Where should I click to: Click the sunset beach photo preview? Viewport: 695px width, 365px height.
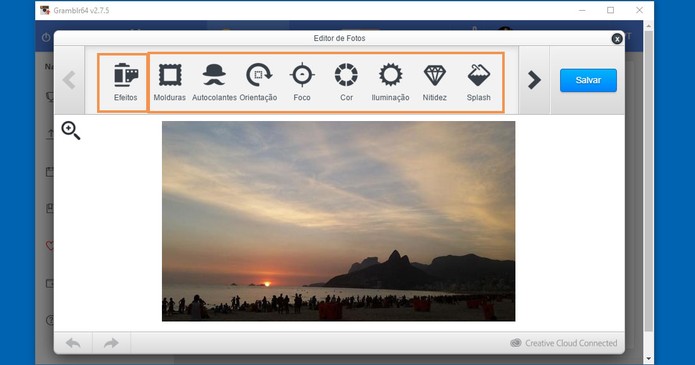click(x=339, y=221)
